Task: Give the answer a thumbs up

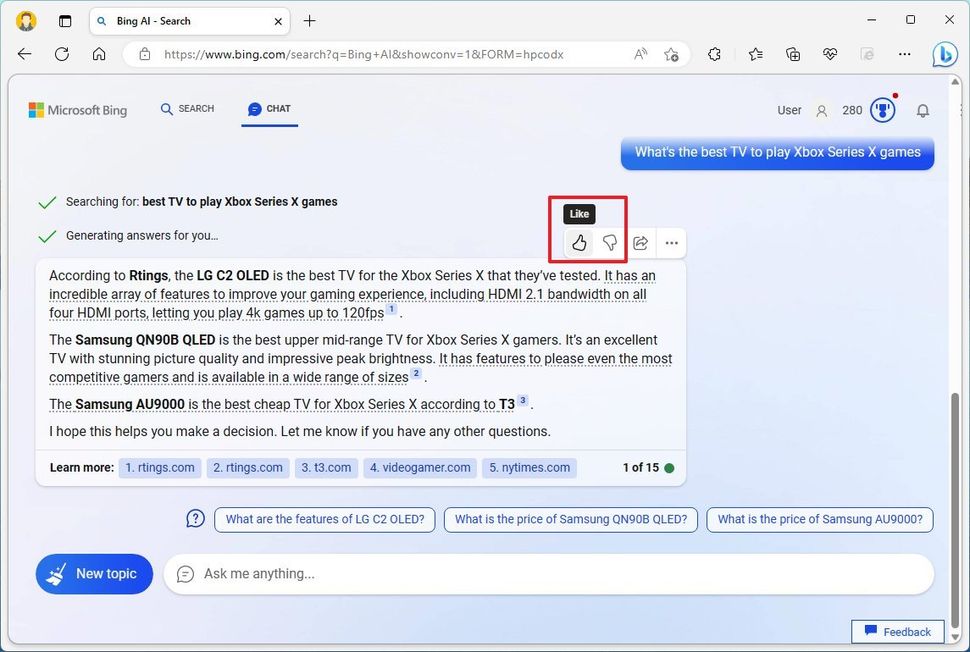Action: [x=579, y=243]
